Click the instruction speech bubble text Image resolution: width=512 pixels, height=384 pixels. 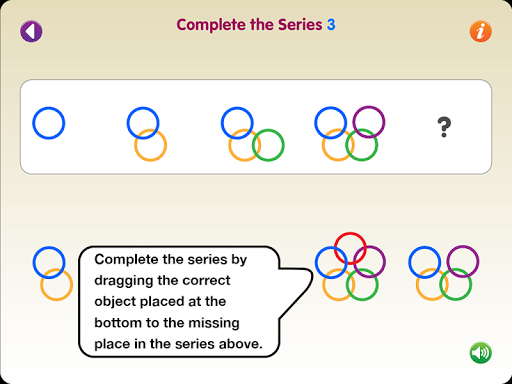point(178,302)
